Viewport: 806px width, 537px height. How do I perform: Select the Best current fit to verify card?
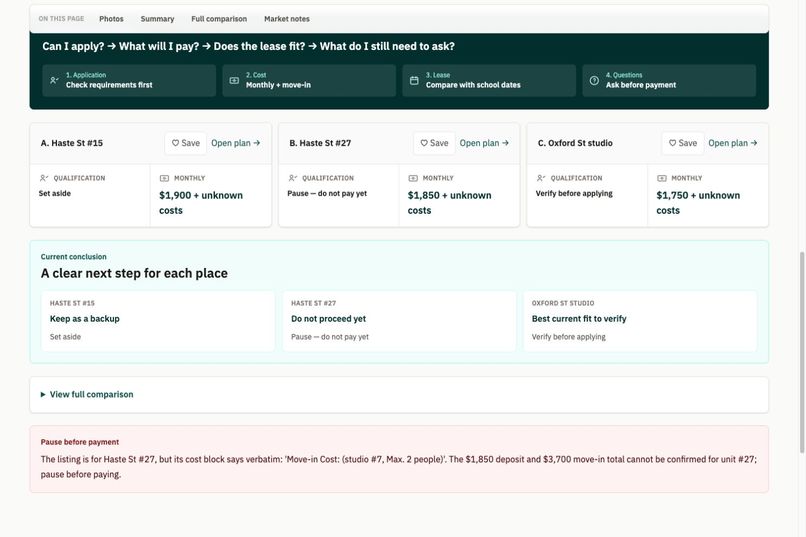[x=640, y=321]
